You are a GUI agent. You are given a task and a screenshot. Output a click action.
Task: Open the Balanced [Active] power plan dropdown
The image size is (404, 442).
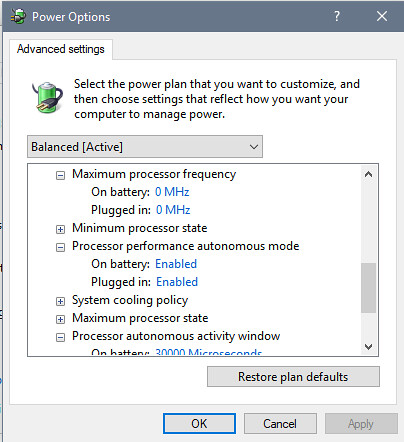[145, 147]
